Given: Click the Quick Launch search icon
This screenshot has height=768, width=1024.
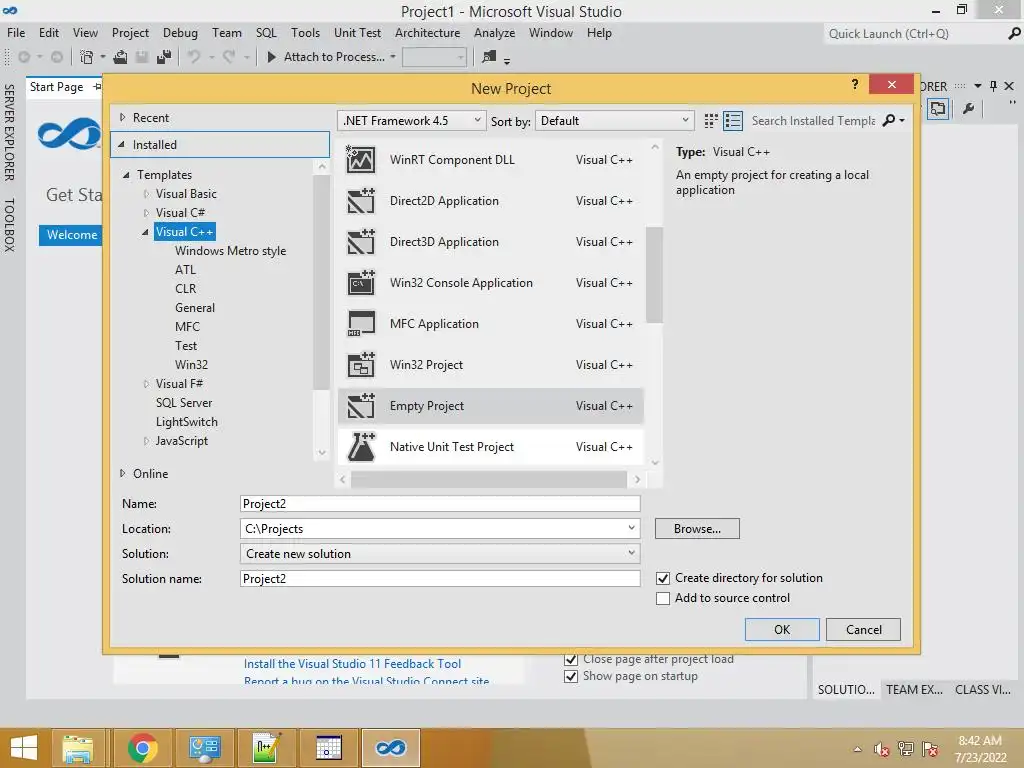Looking at the screenshot, I should (x=1014, y=33).
